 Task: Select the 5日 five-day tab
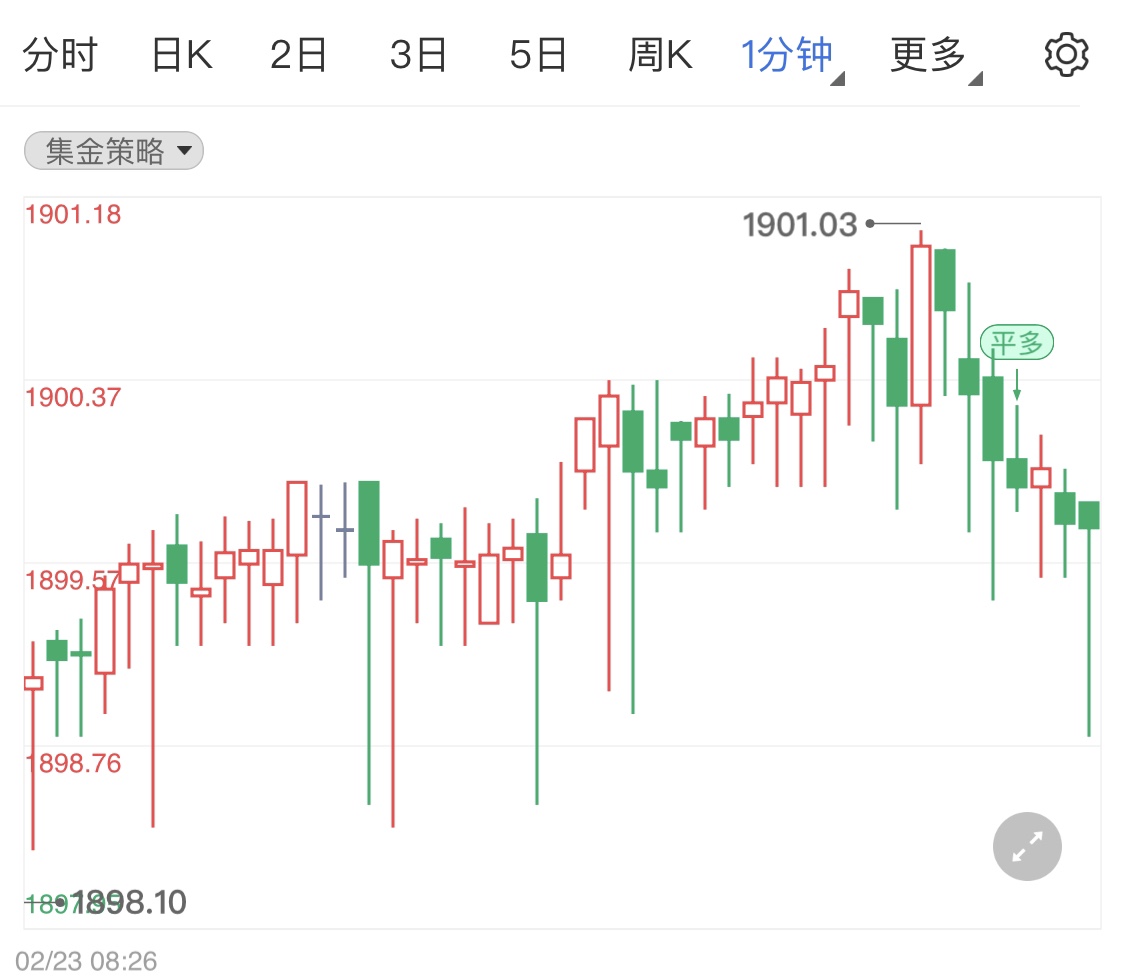(x=538, y=55)
